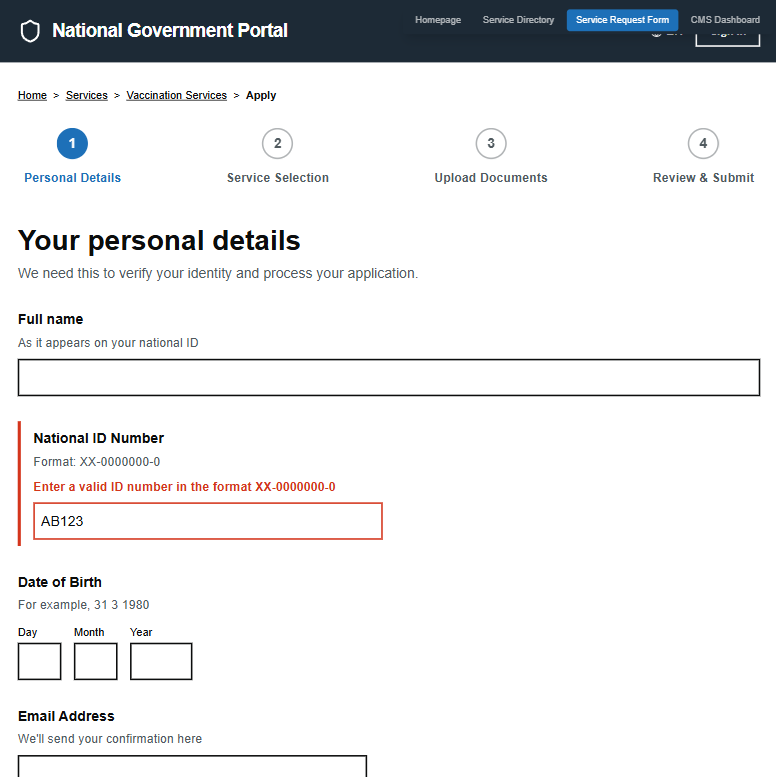Click the National Government Portal title

coord(169,31)
